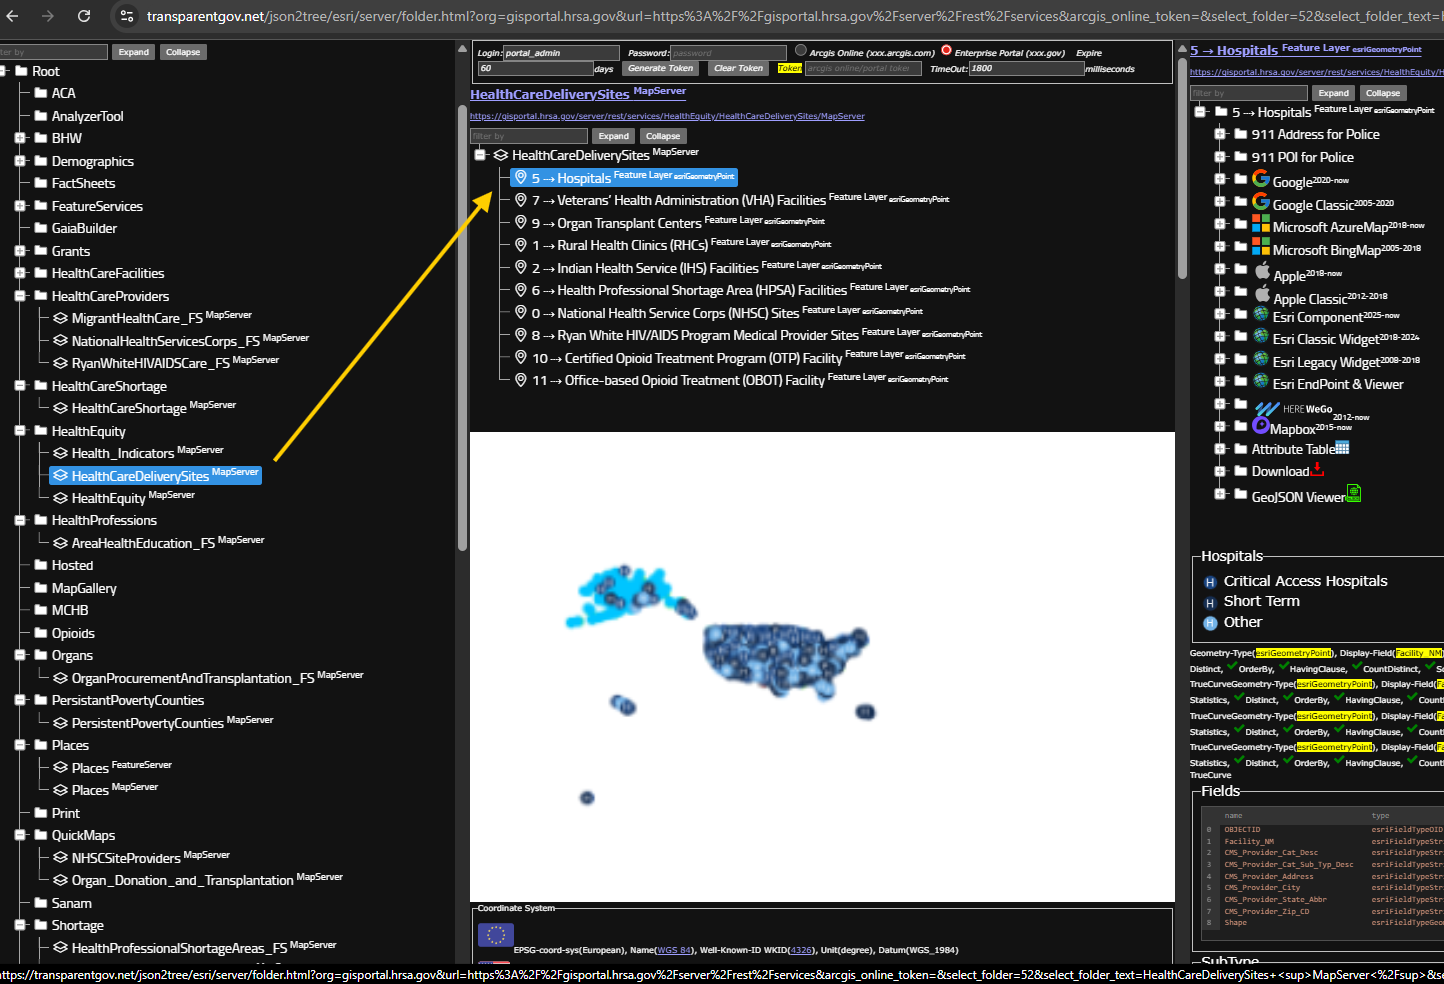
Task: Click the Microsoft AzureMap logo icon
Action: (x=1261, y=225)
